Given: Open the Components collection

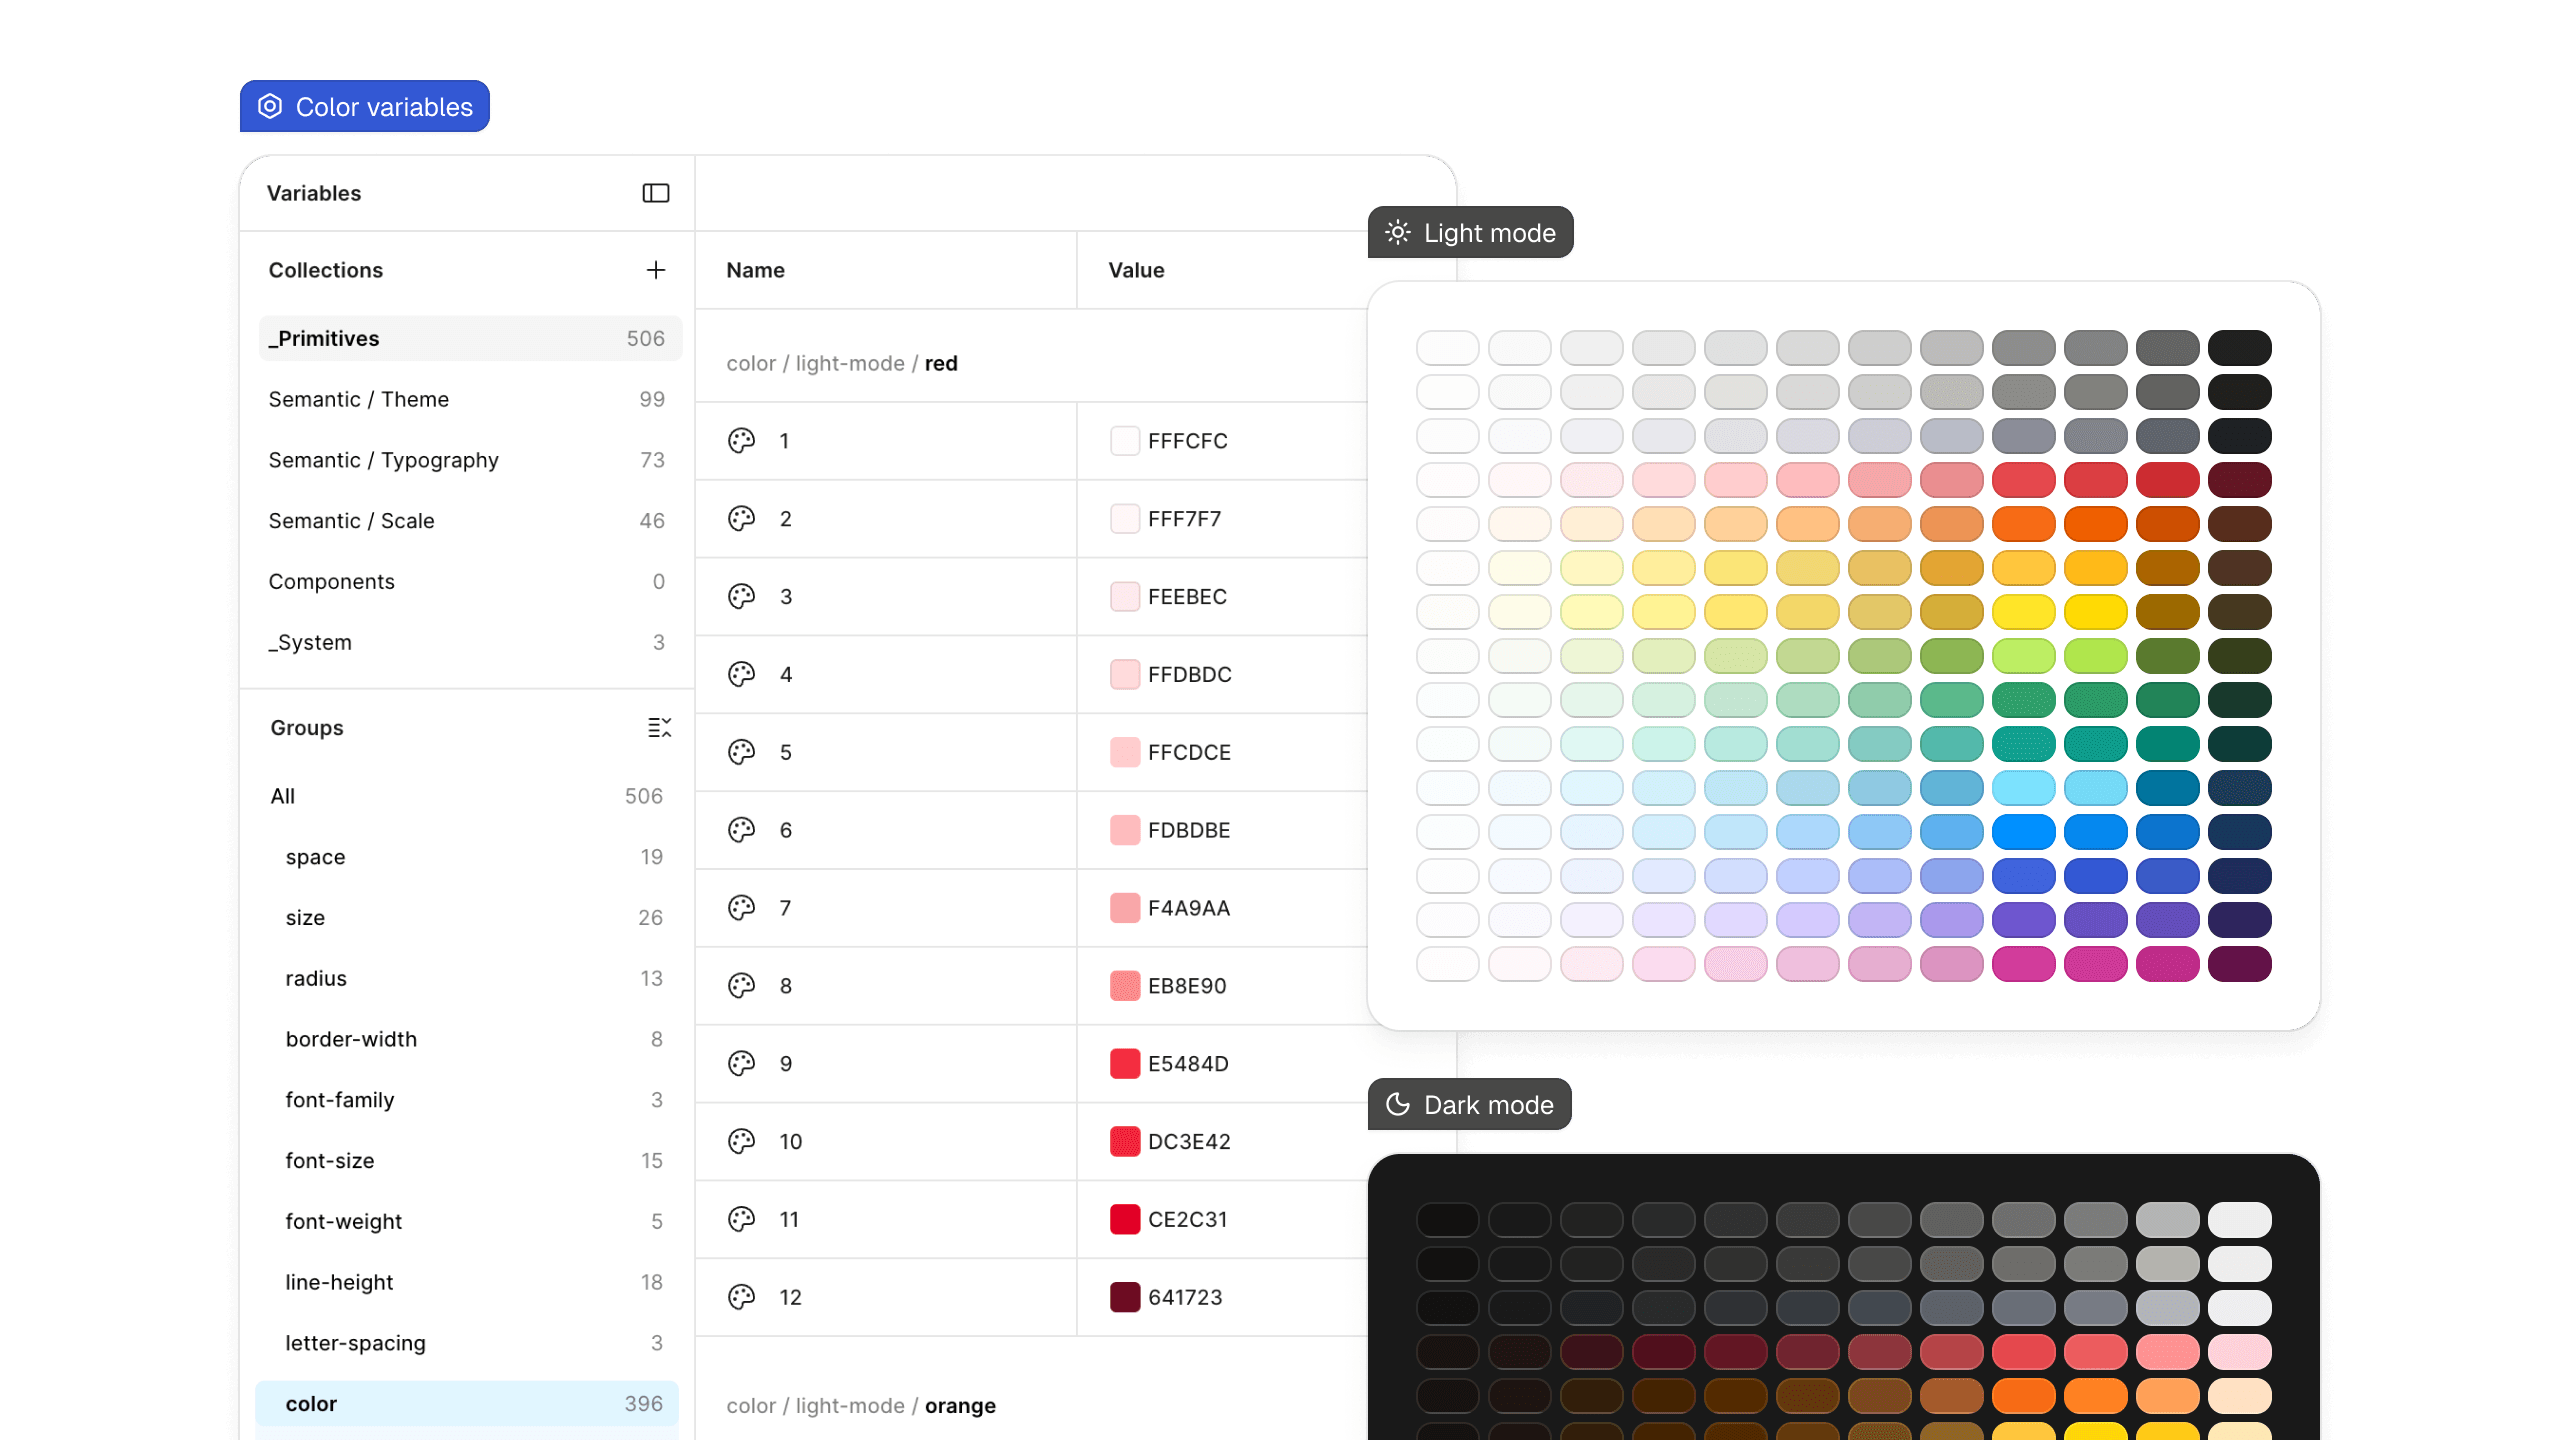Looking at the screenshot, I should (x=470, y=582).
